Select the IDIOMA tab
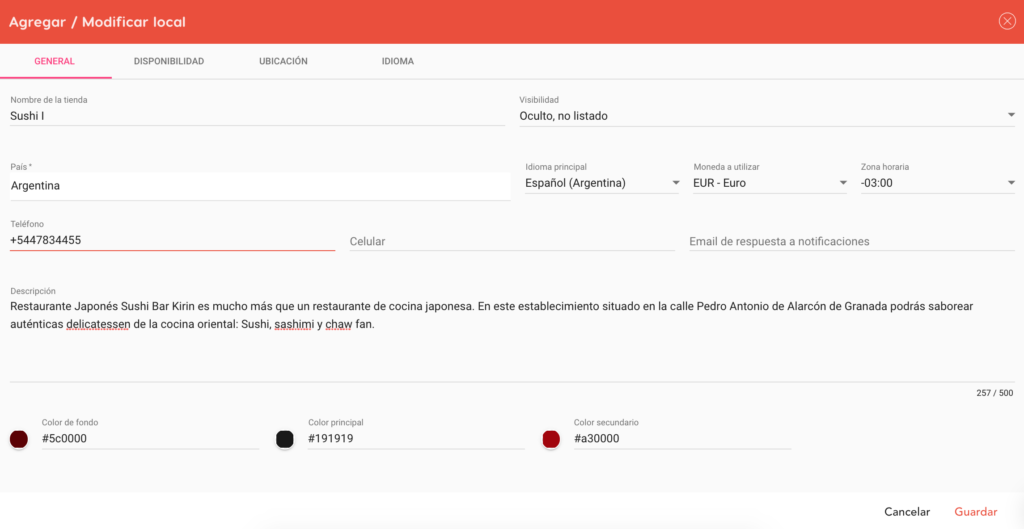 click(398, 61)
